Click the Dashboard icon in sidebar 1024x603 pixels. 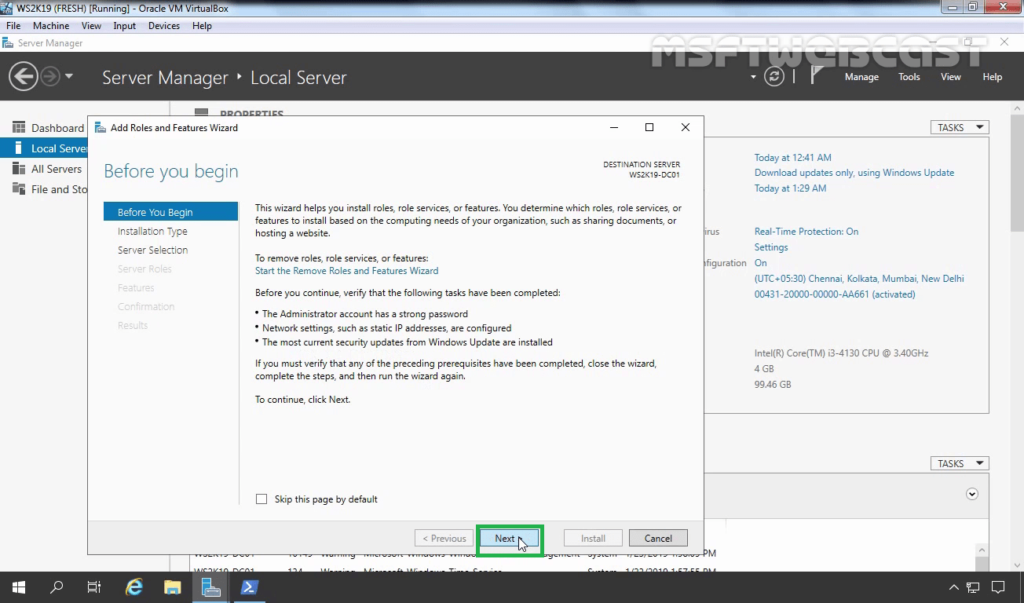18,127
